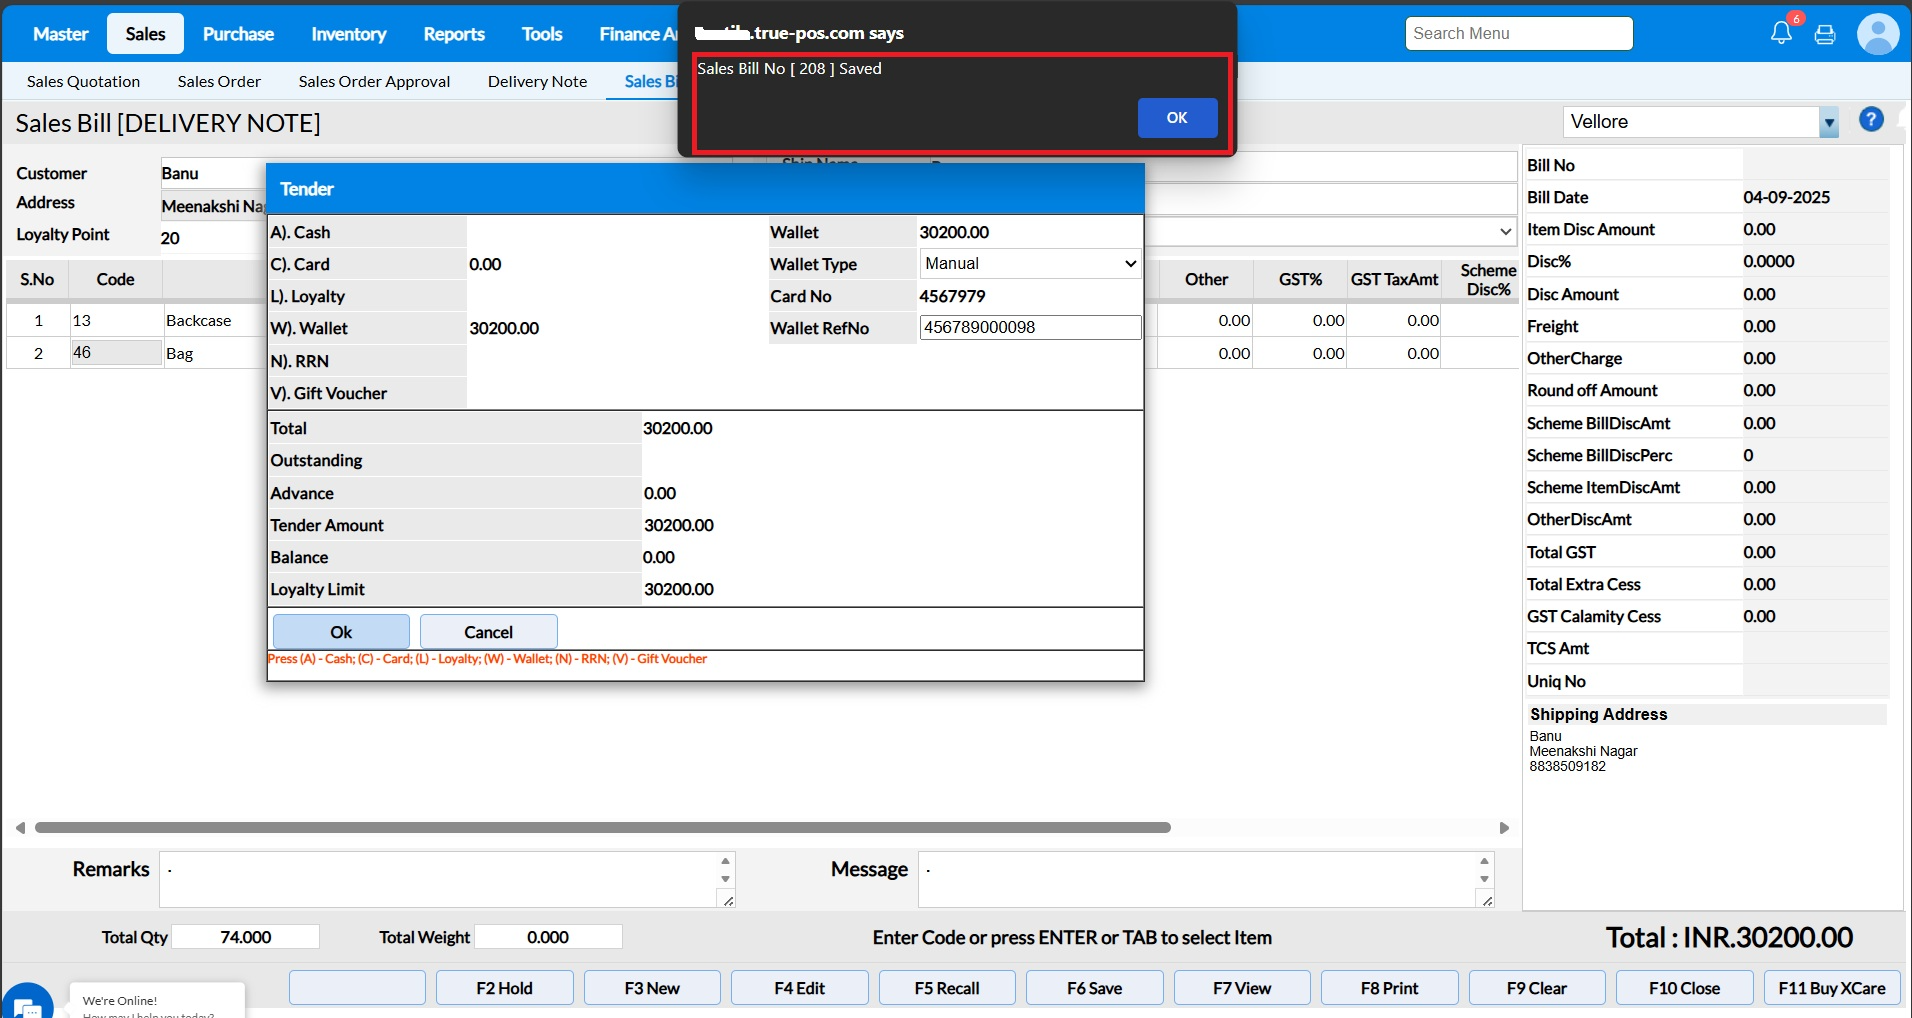1912x1018 pixels.
Task: Click the printer icon in header
Action: pyautogui.click(x=1825, y=34)
